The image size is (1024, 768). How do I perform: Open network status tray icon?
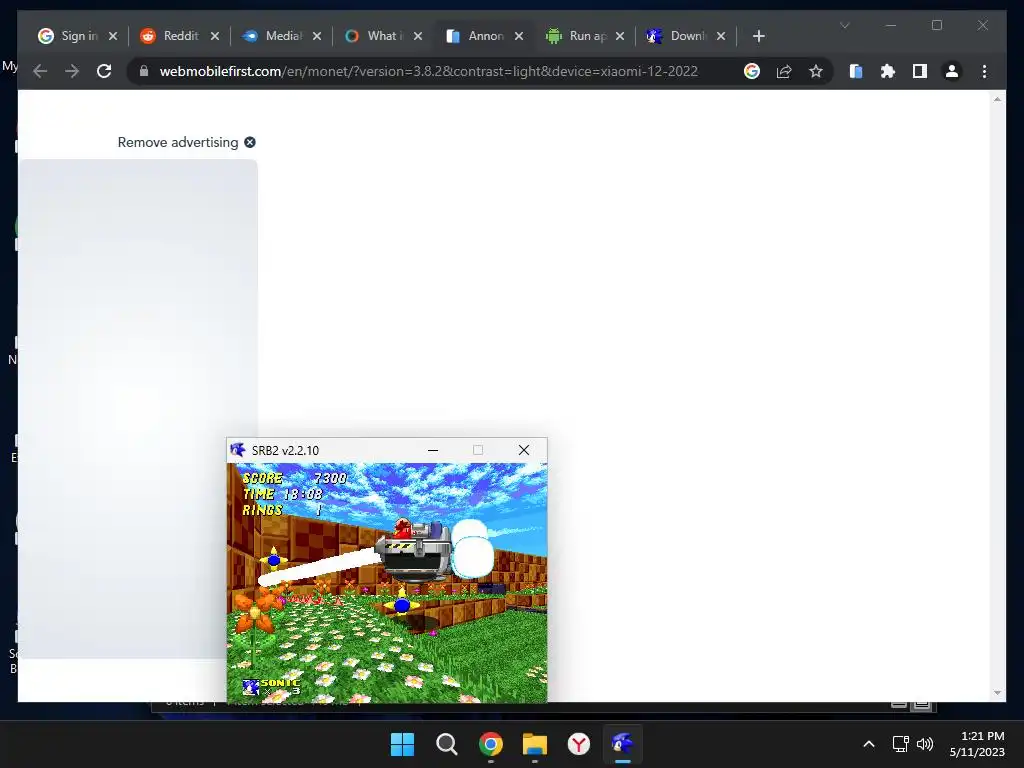(x=901, y=744)
